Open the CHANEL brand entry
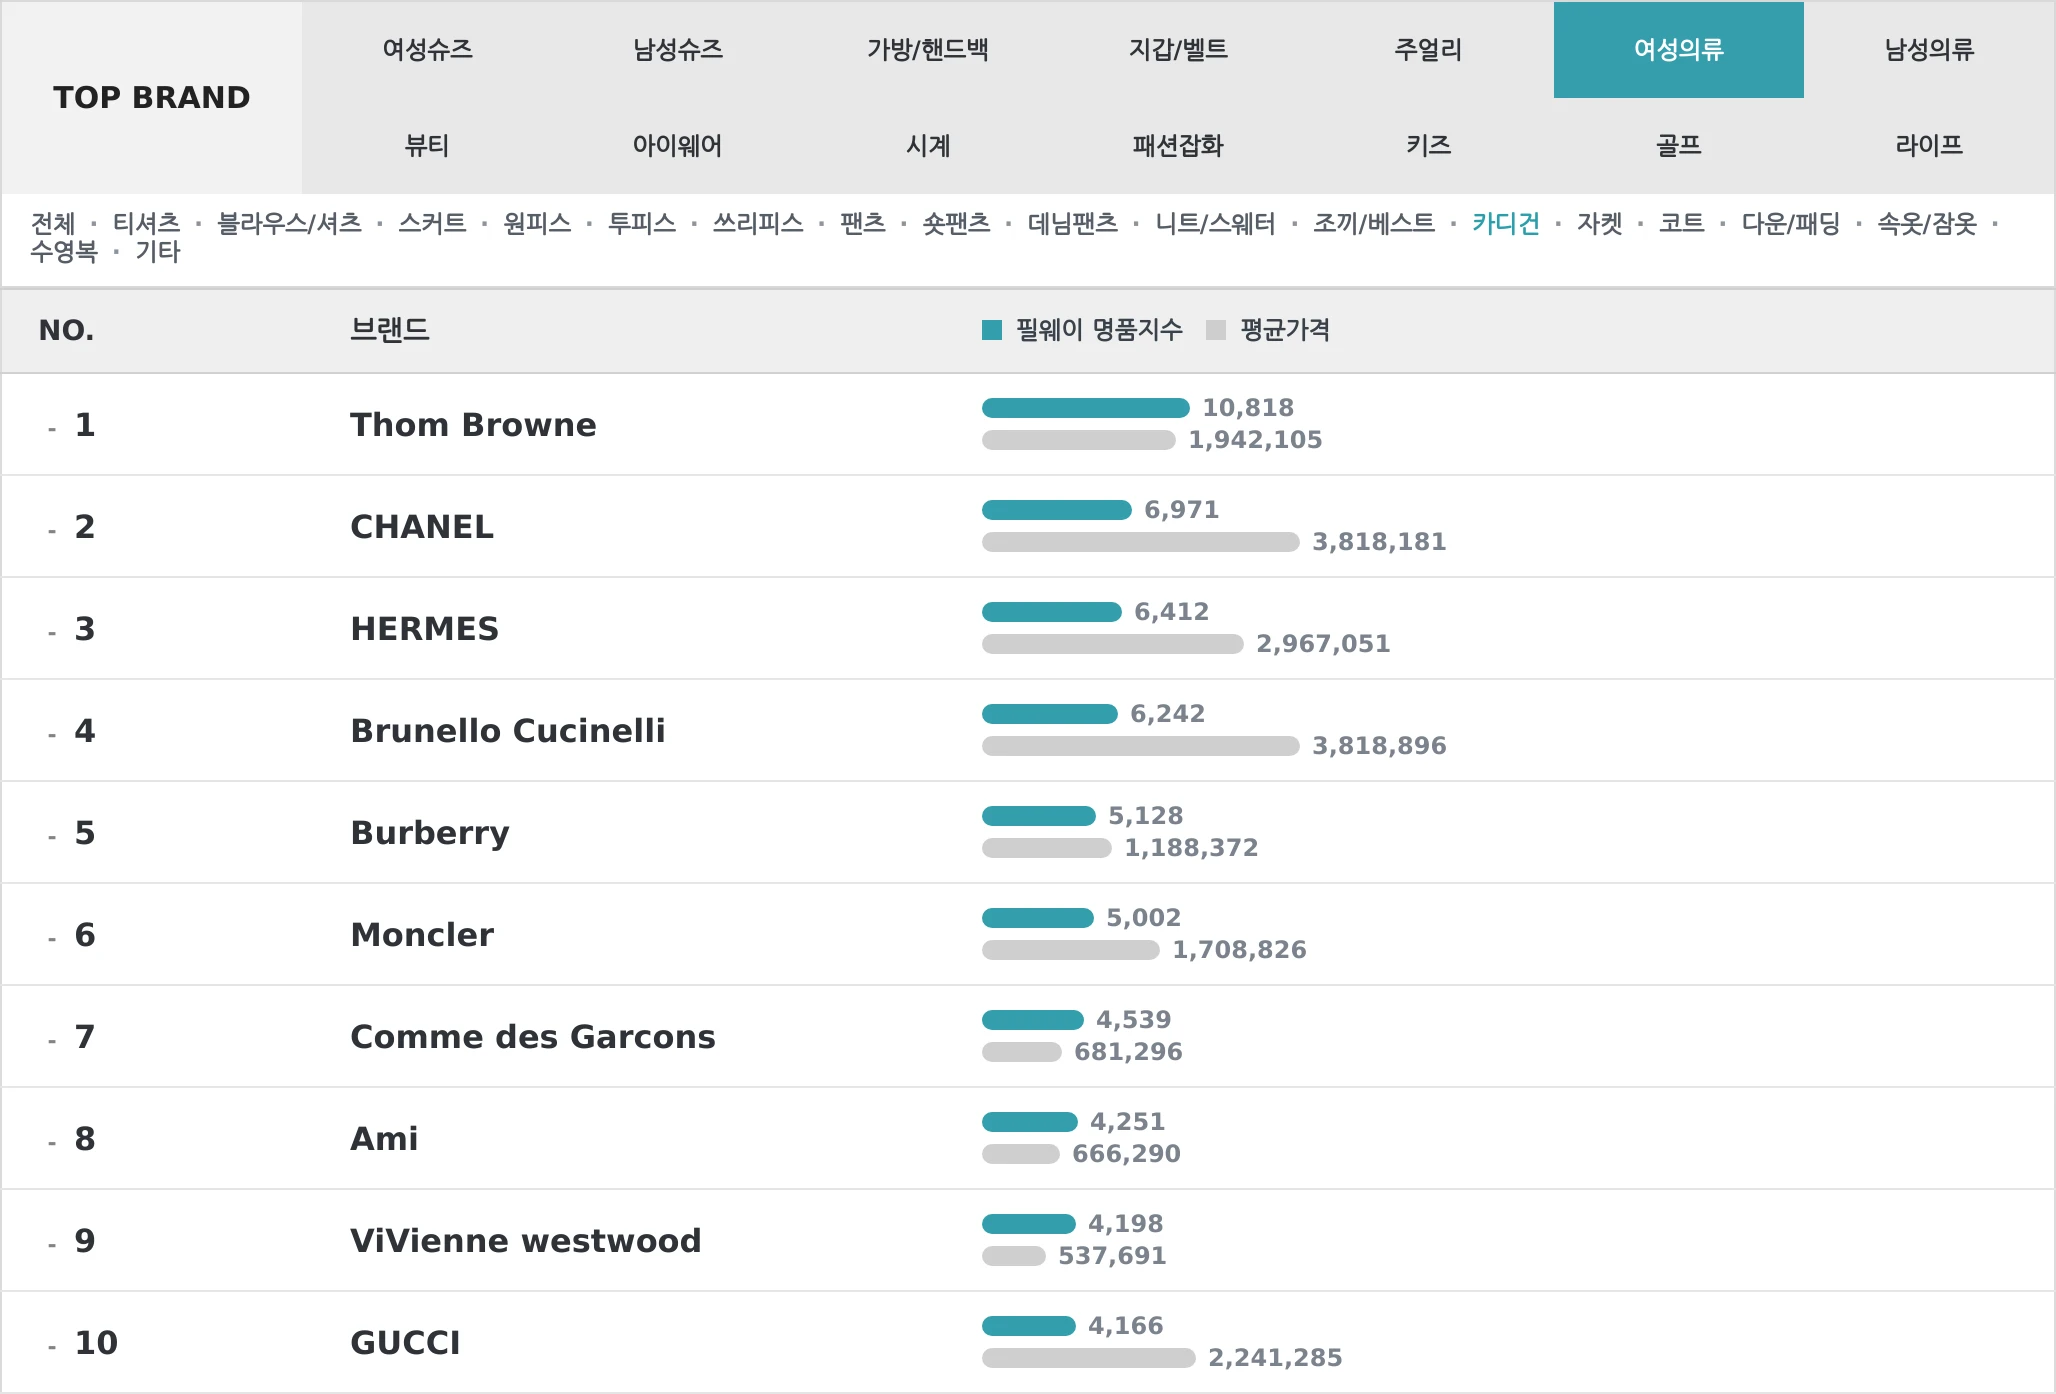 422,527
